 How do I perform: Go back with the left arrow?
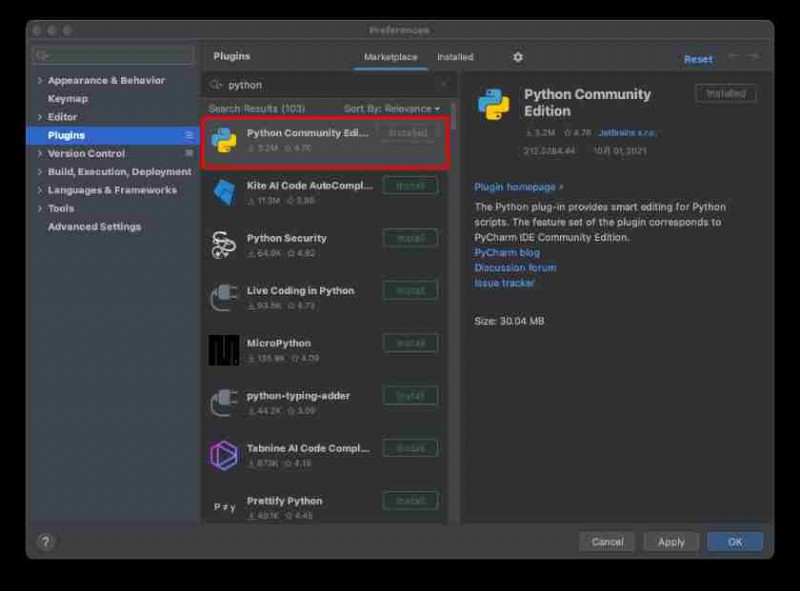(733, 56)
